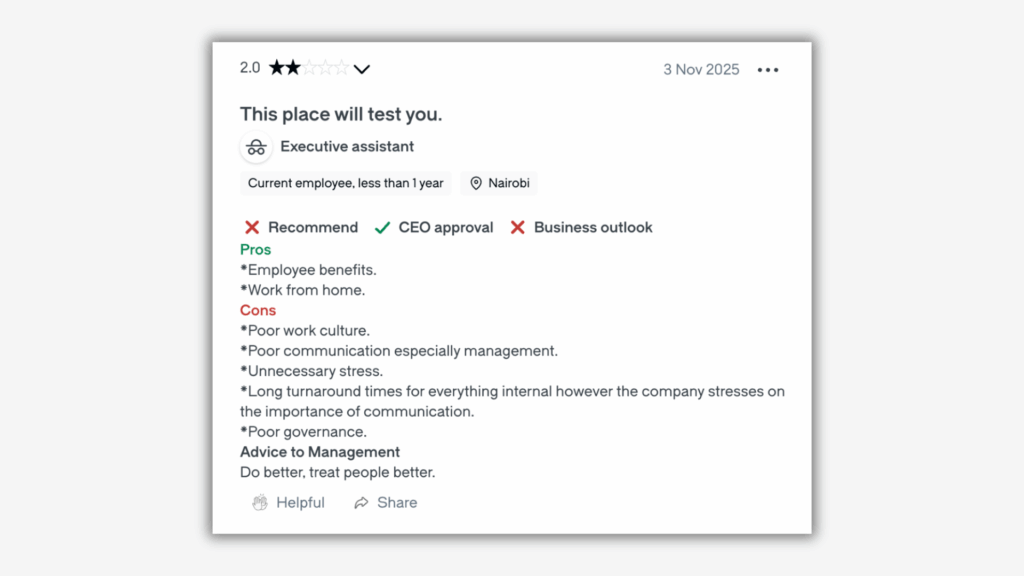Click the Executive assistant job title
1024x576 pixels.
[346, 146]
